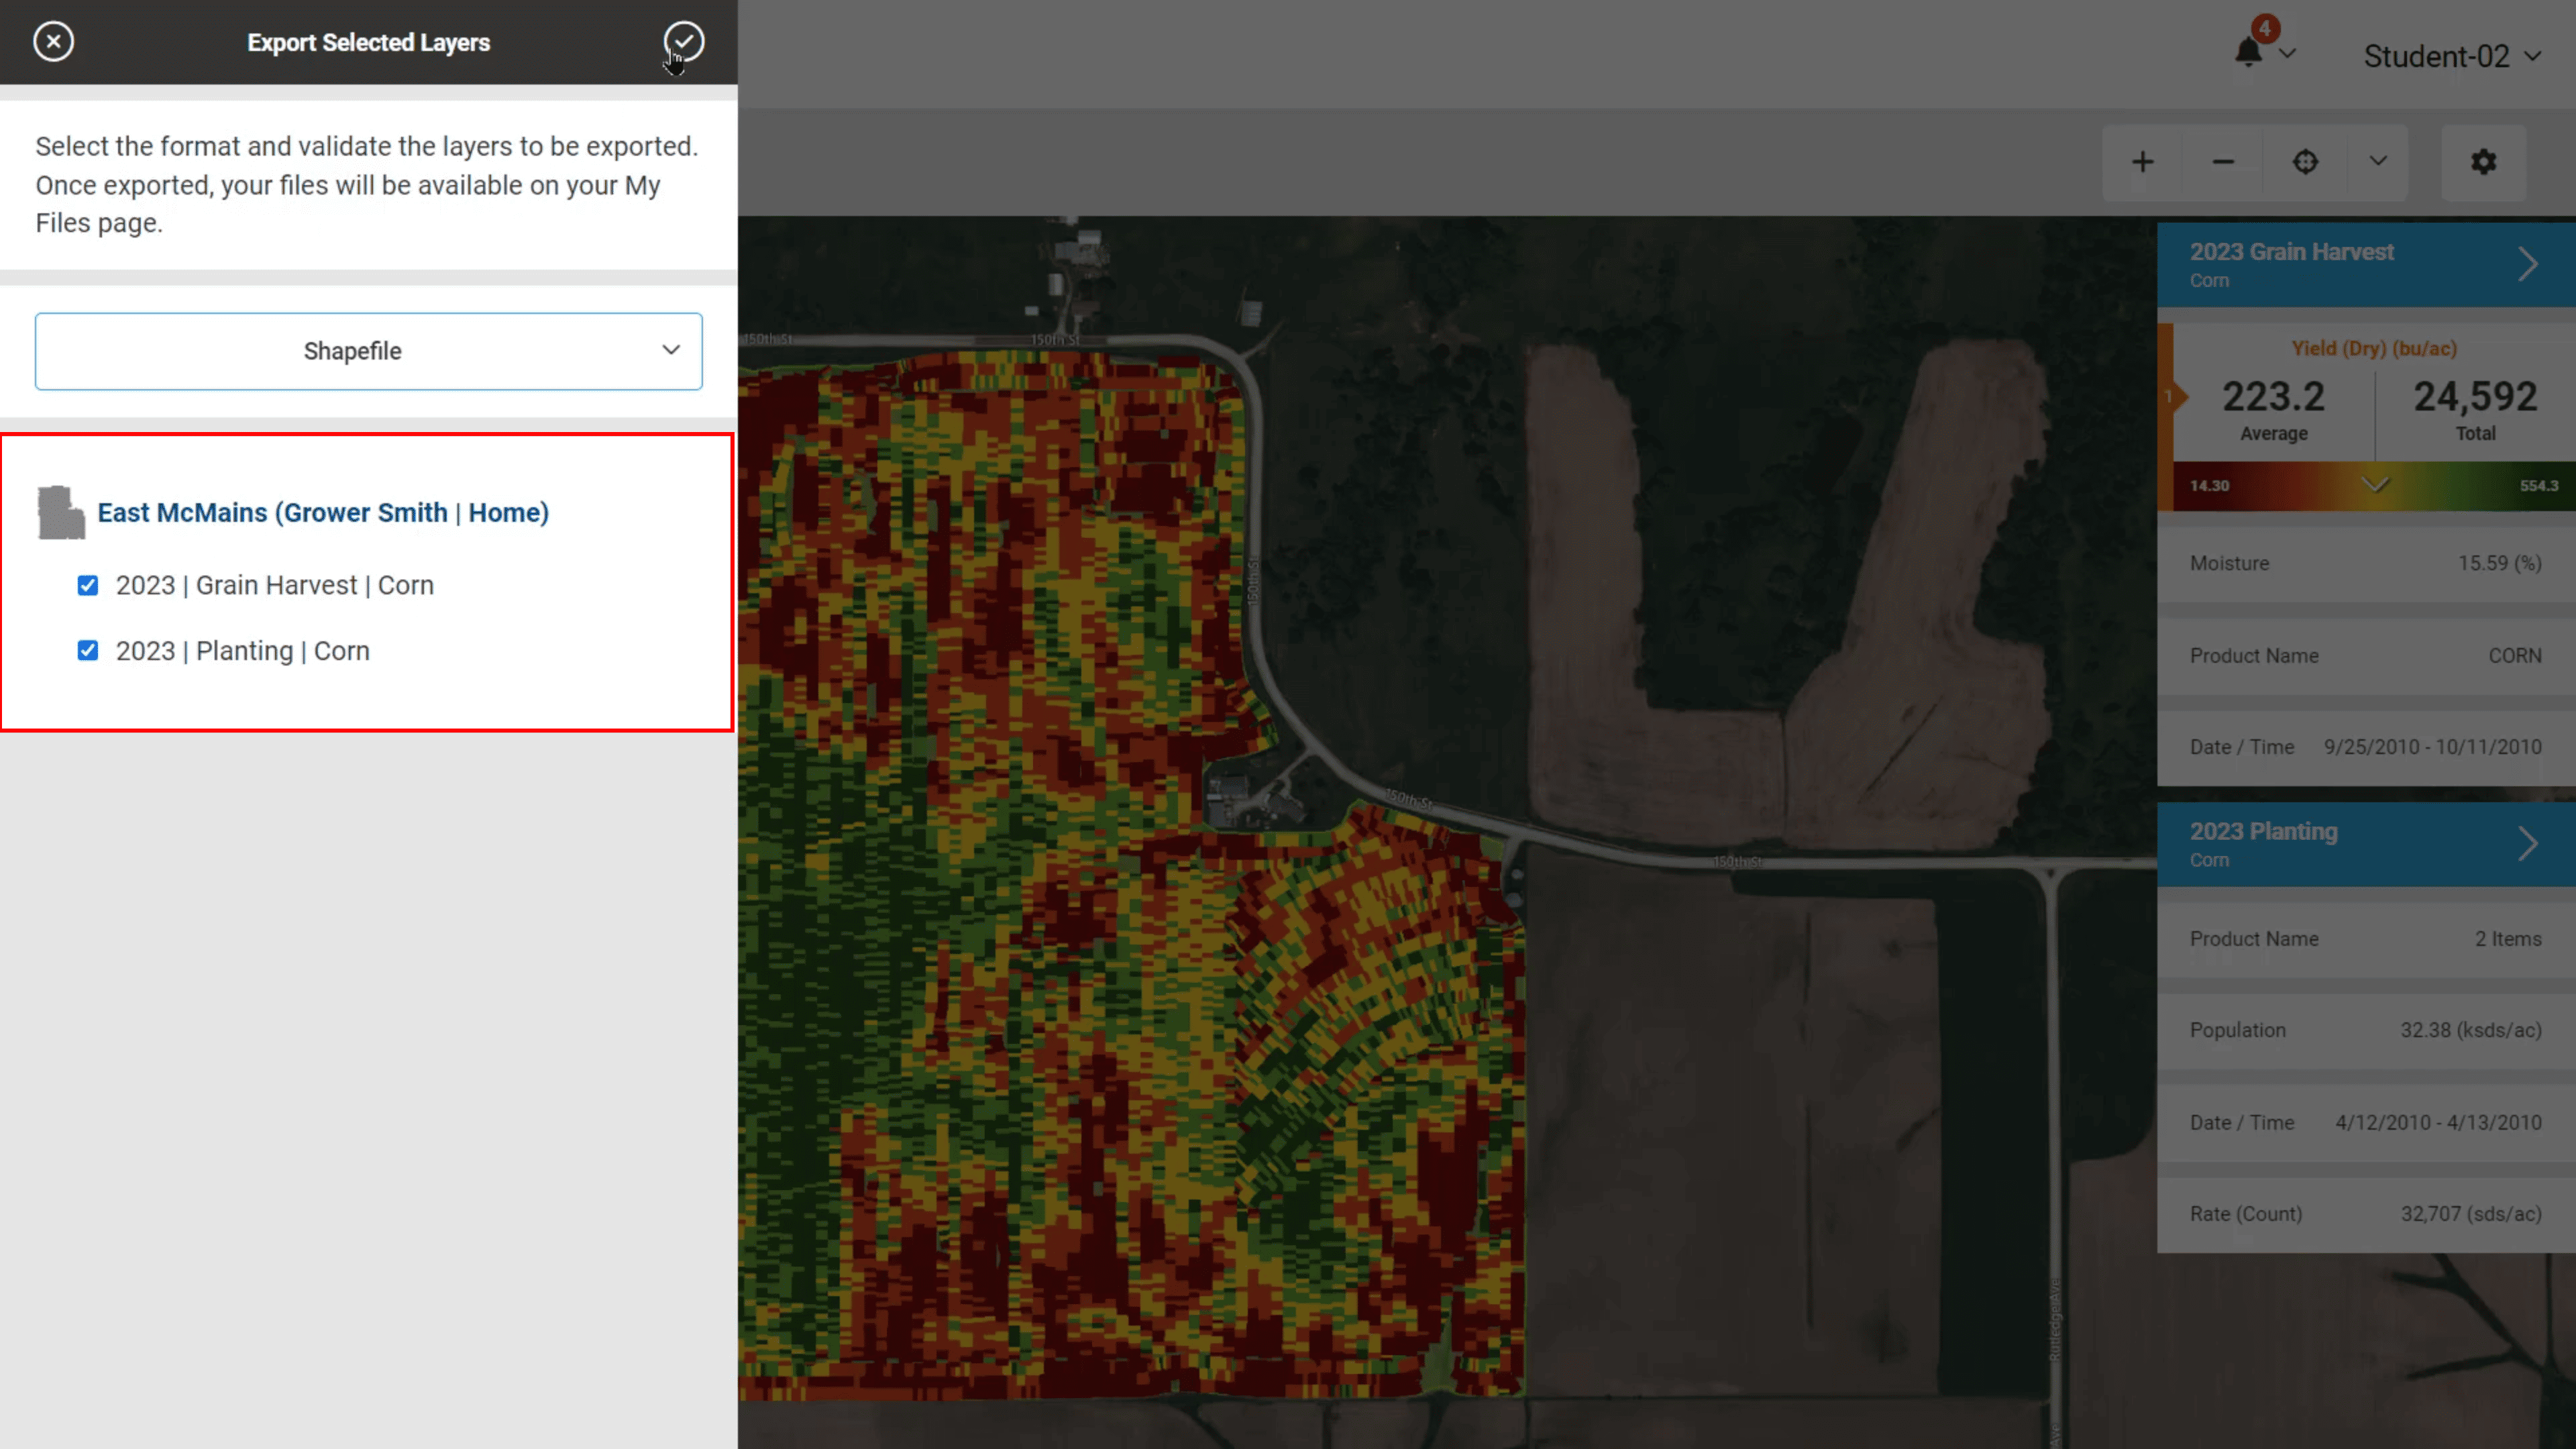Recenter the map with the locate icon

(x=2305, y=161)
